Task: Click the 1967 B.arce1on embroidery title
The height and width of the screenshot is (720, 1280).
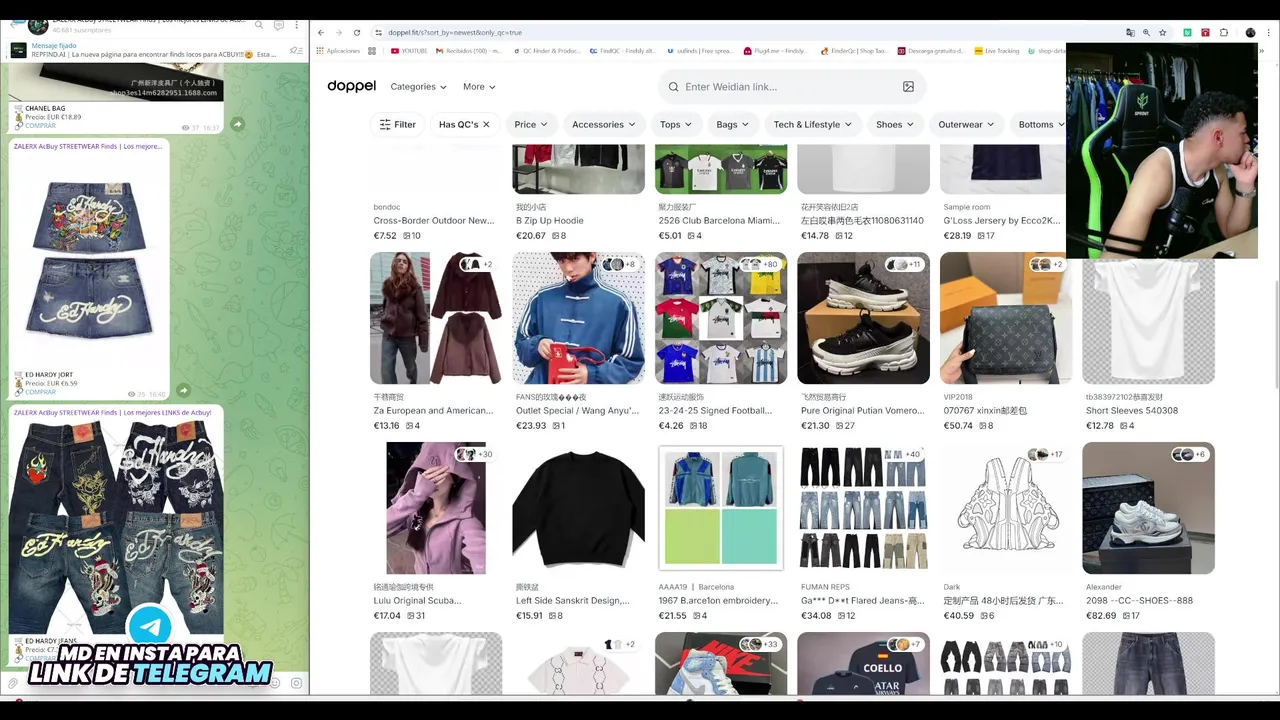Action: point(718,601)
